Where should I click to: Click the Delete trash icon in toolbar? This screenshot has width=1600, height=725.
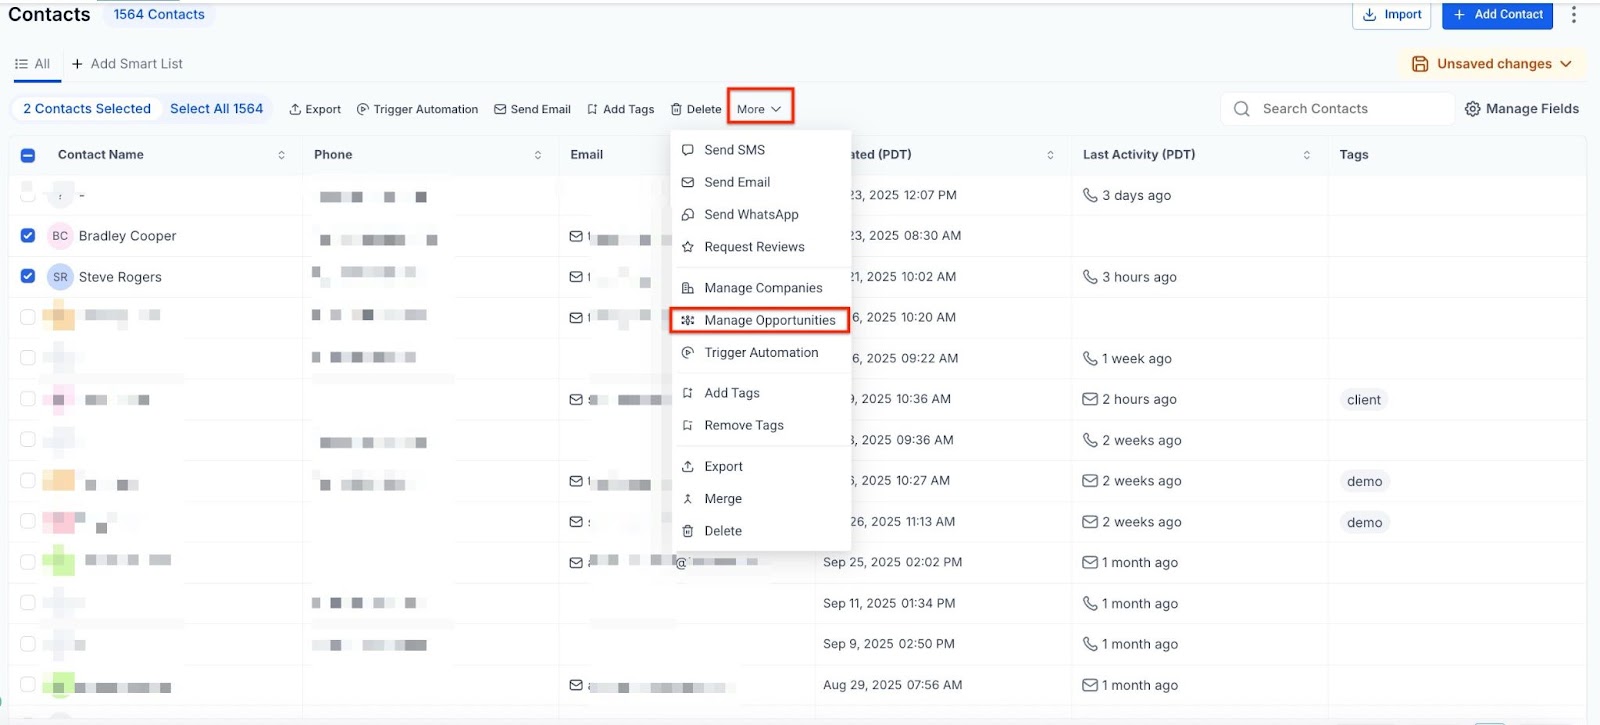click(x=676, y=109)
